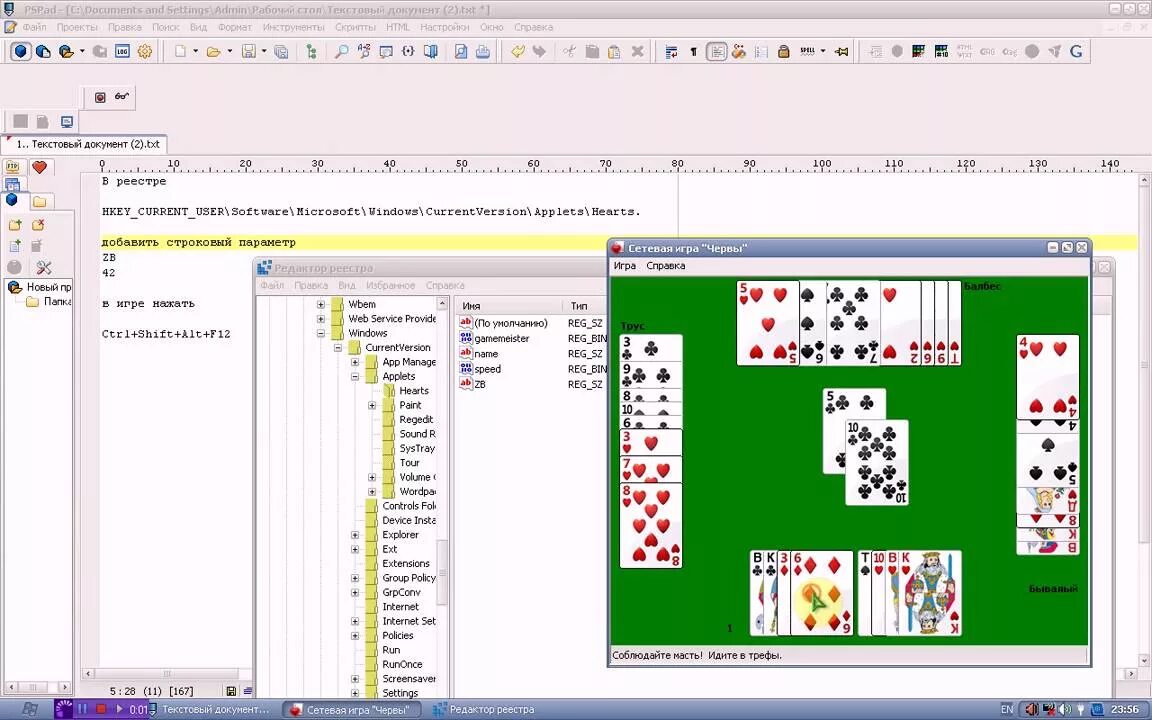Viewport: 1152px width, 720px height.
Task: Open the bookmarks book icon
Action: coord(431,51)
